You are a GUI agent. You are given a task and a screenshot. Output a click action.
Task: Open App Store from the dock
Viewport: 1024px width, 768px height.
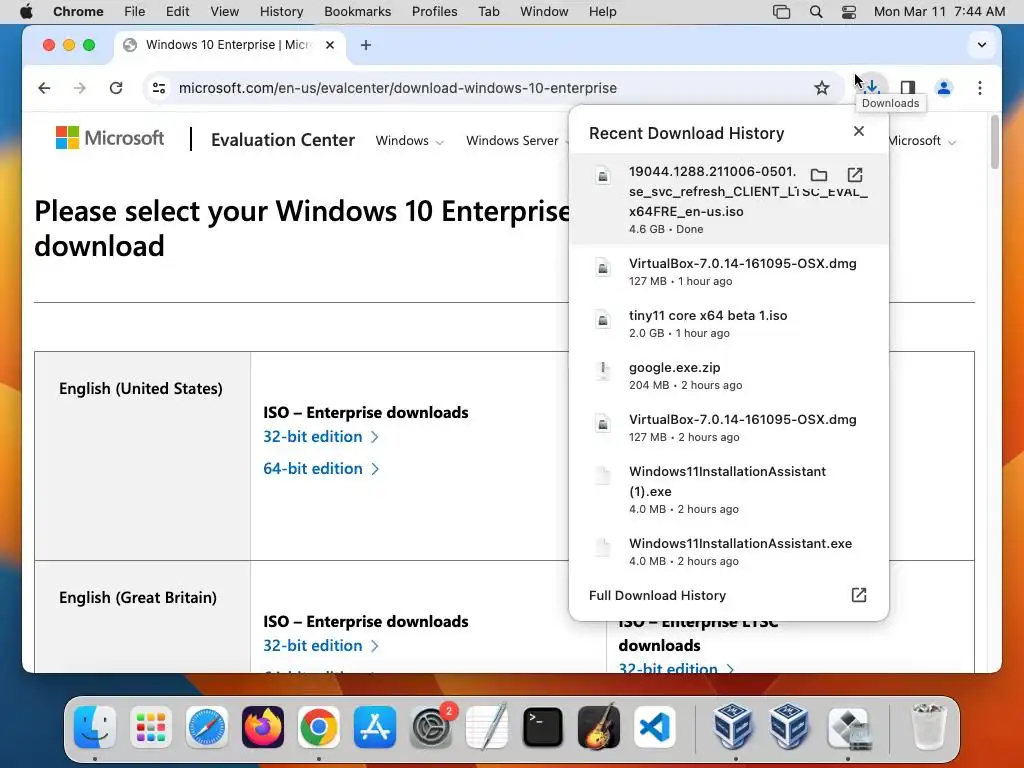[x=375, y=727]
